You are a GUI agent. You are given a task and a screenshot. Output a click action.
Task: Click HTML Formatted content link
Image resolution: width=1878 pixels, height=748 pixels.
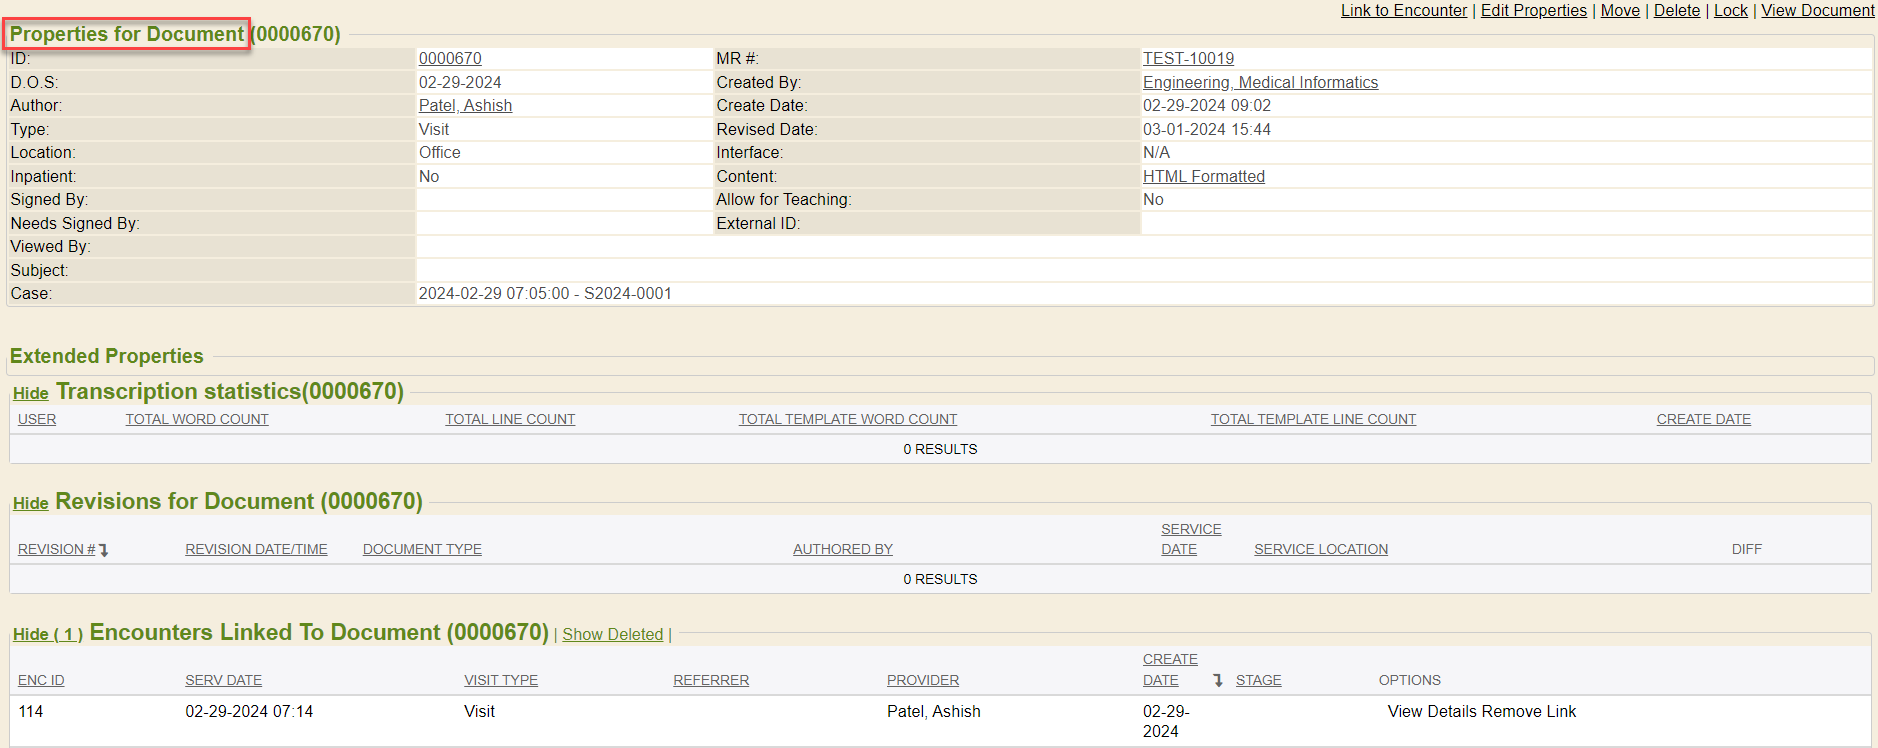click(x=1203, y=177)
